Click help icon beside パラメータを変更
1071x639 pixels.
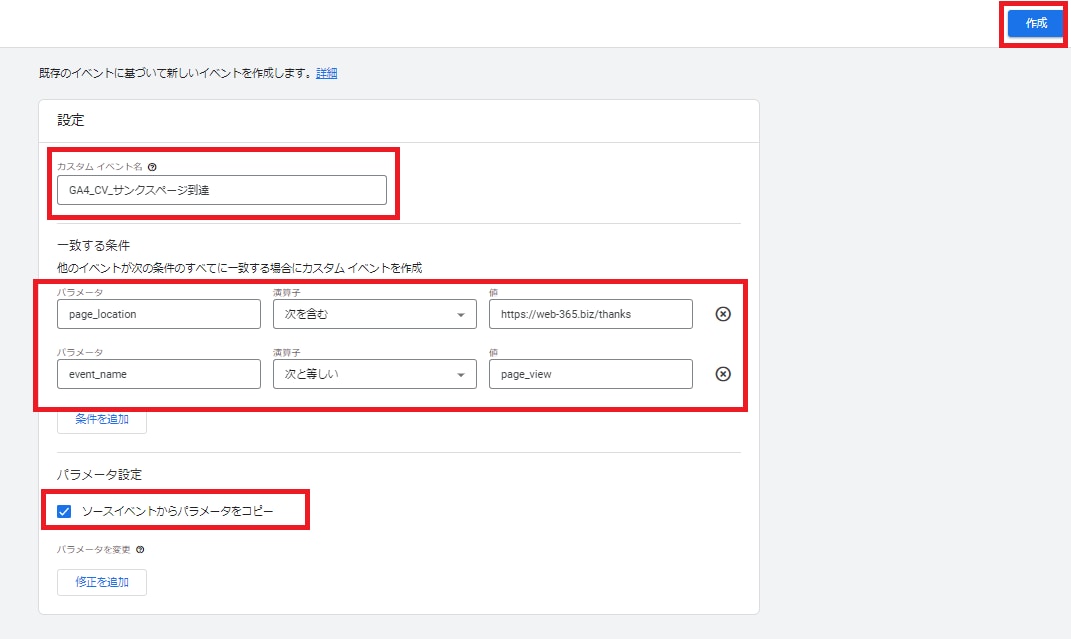coord(140,550)
